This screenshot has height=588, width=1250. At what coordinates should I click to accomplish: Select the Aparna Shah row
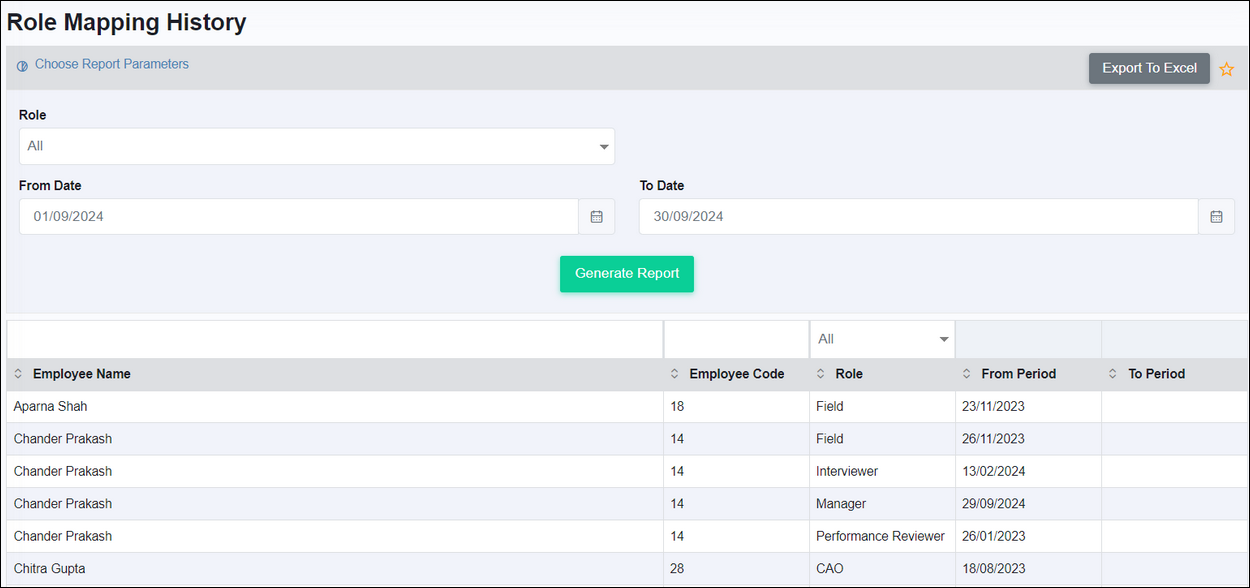coord(625,407)
